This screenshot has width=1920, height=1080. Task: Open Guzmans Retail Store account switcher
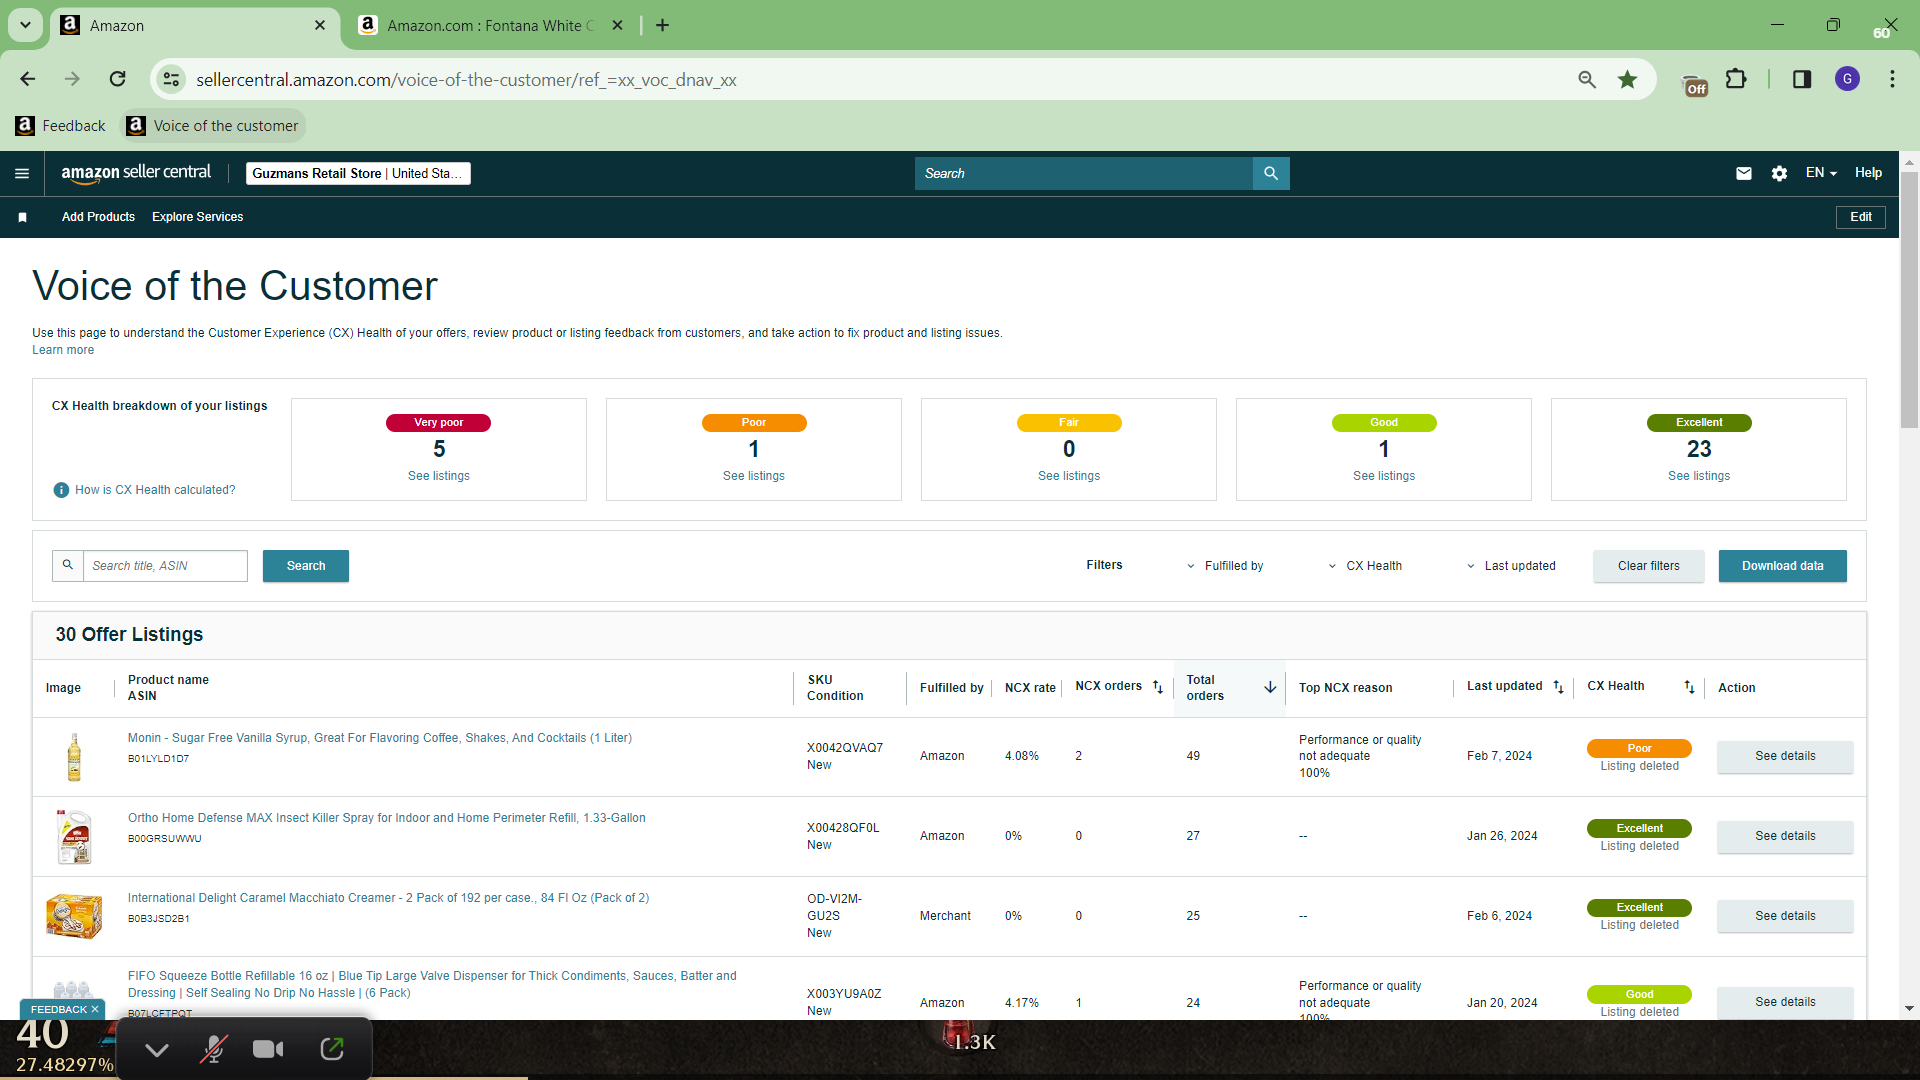358,173
